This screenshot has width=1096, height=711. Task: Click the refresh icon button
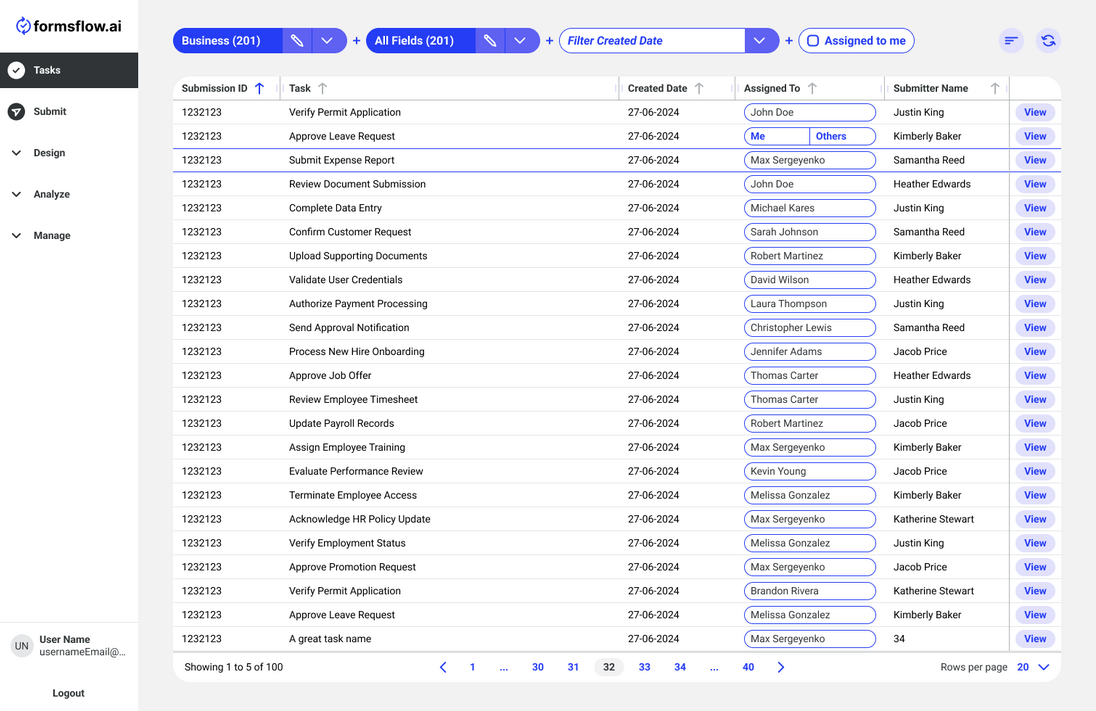[1048, 41]
